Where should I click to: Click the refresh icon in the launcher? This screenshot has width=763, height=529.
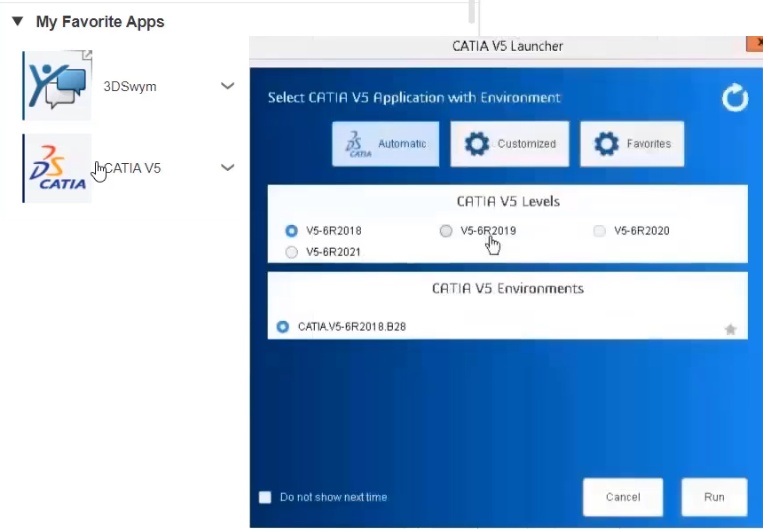click(735, 98)
